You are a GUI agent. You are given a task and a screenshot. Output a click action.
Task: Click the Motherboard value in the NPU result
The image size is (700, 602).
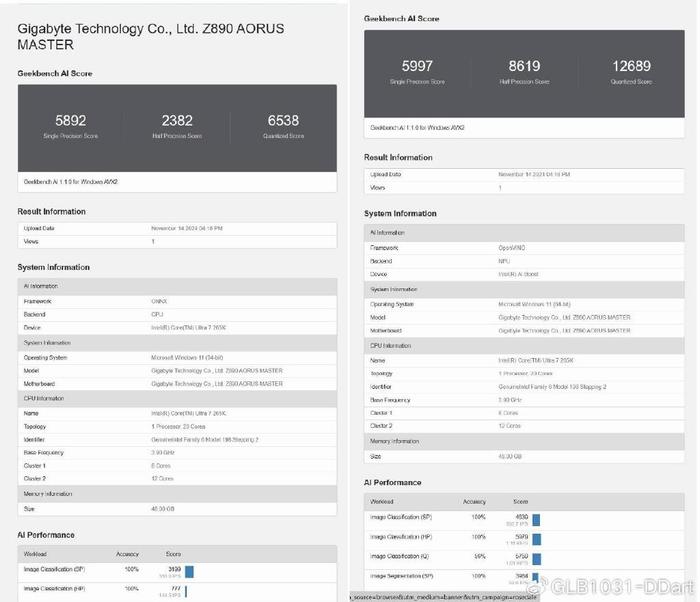coord(564,331)
